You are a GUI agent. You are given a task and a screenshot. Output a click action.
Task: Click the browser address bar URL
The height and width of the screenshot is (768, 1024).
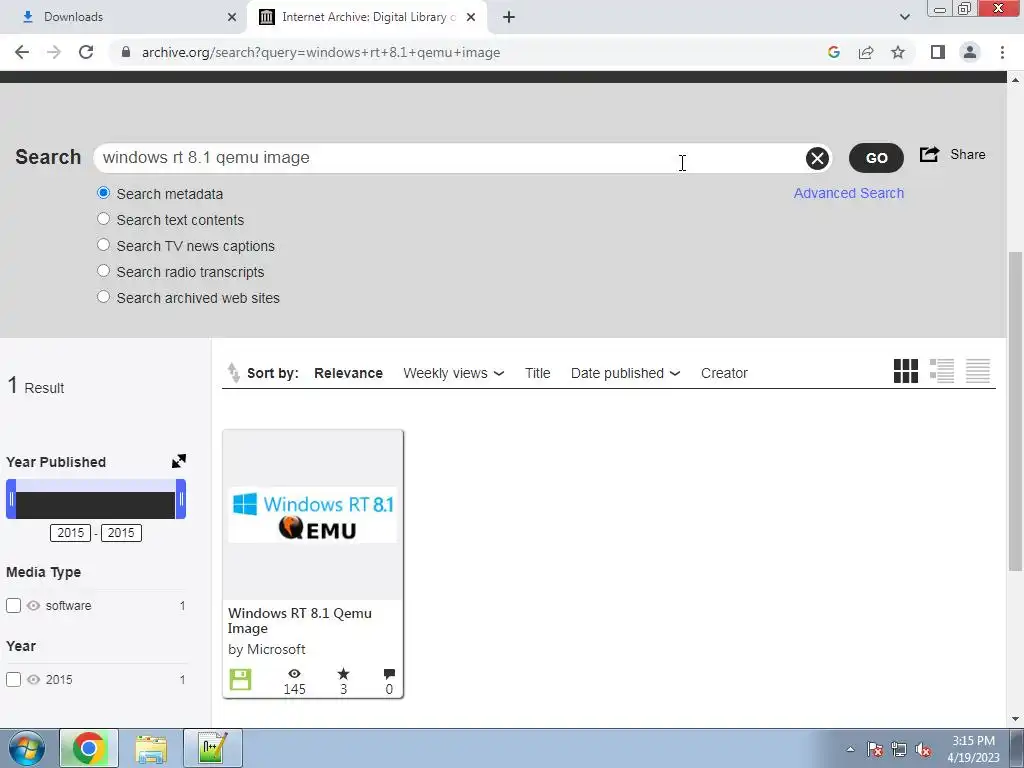pyautogui.click(x=321, y=52)
